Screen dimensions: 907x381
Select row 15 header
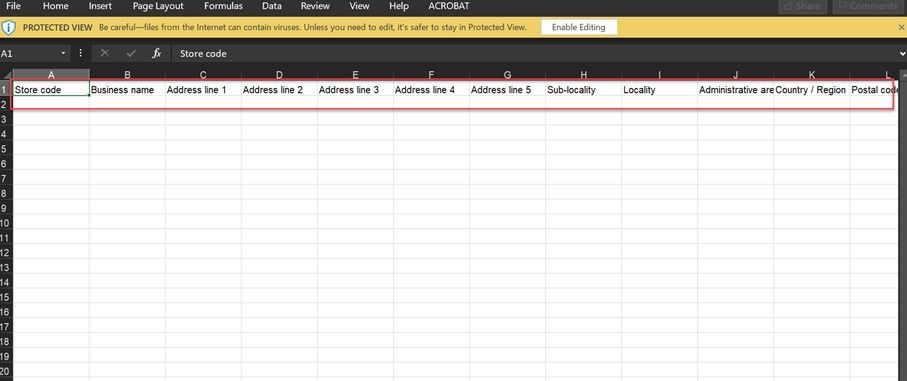(x=6, y=297)
